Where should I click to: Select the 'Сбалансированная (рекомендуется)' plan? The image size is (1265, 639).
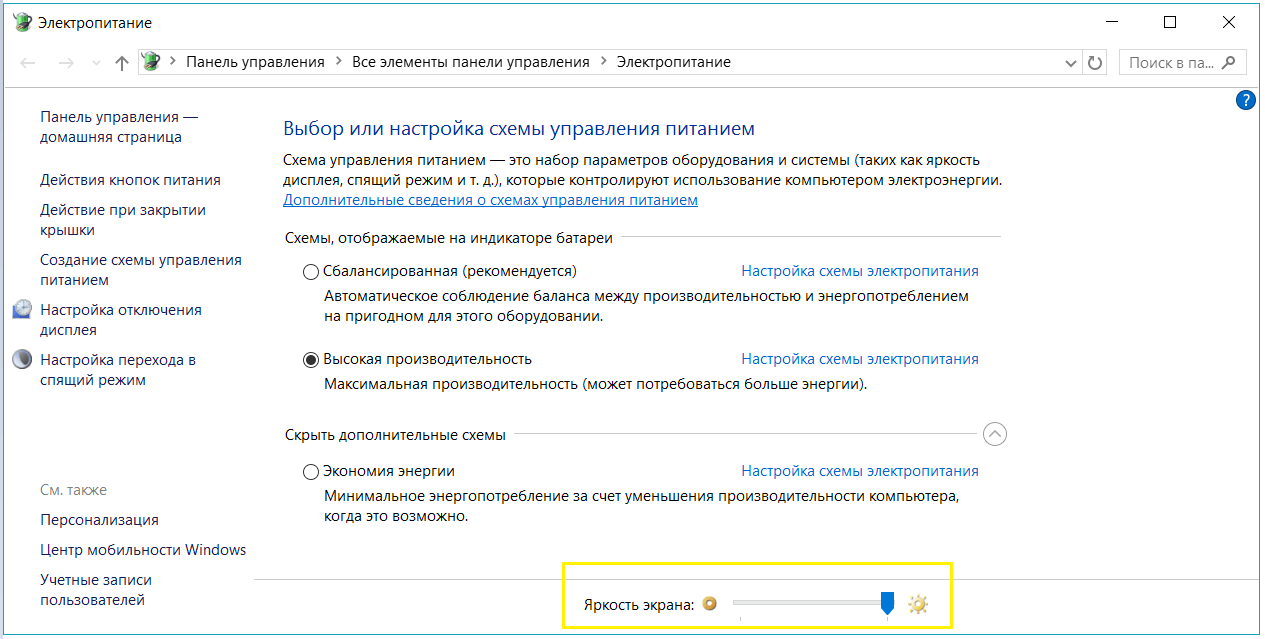(311, 272)
